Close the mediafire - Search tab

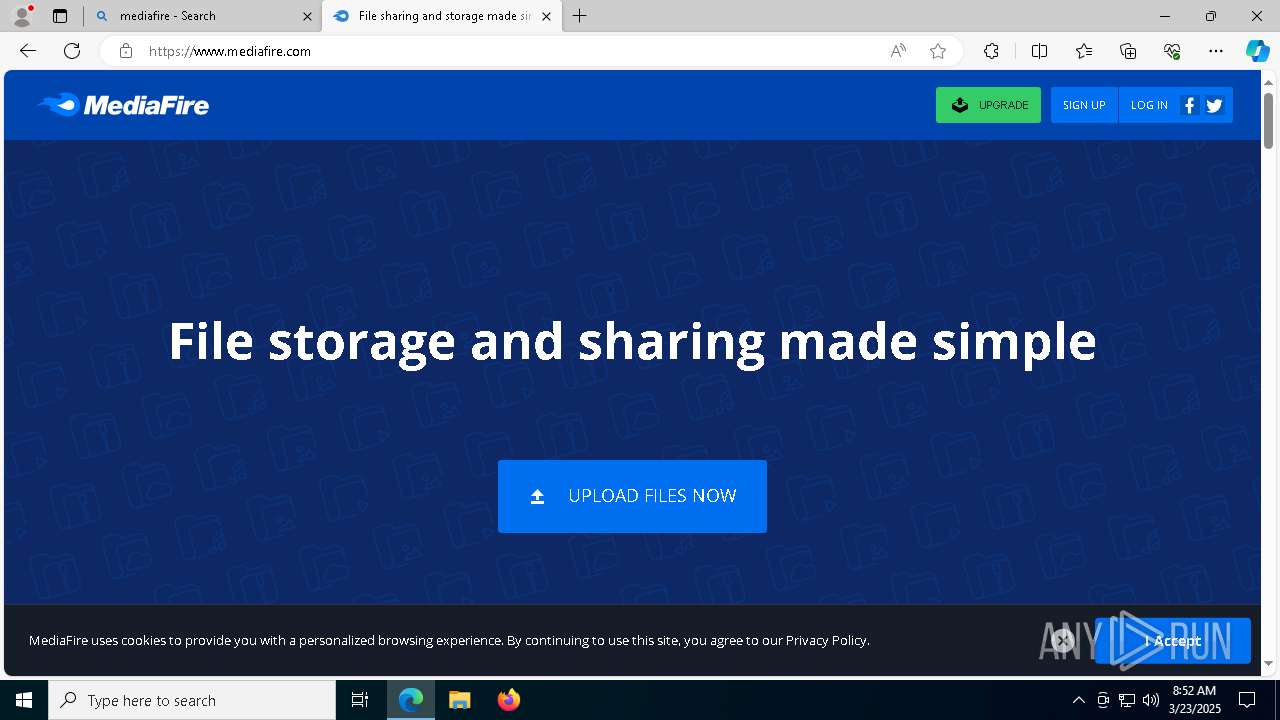pyautogui.click(x=307, y=16)
